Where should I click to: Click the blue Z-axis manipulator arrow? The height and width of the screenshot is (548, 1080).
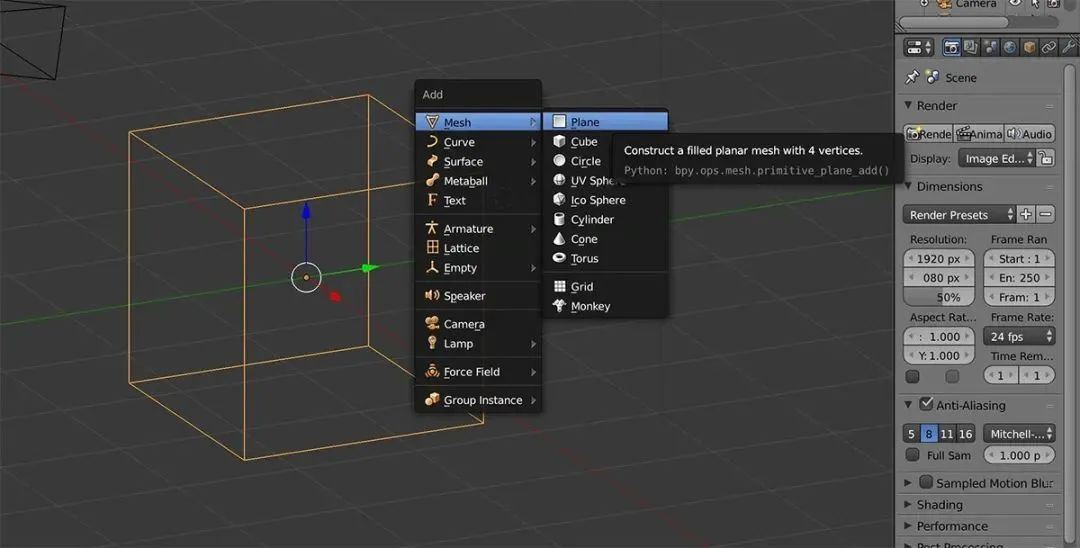coord(307,211)
